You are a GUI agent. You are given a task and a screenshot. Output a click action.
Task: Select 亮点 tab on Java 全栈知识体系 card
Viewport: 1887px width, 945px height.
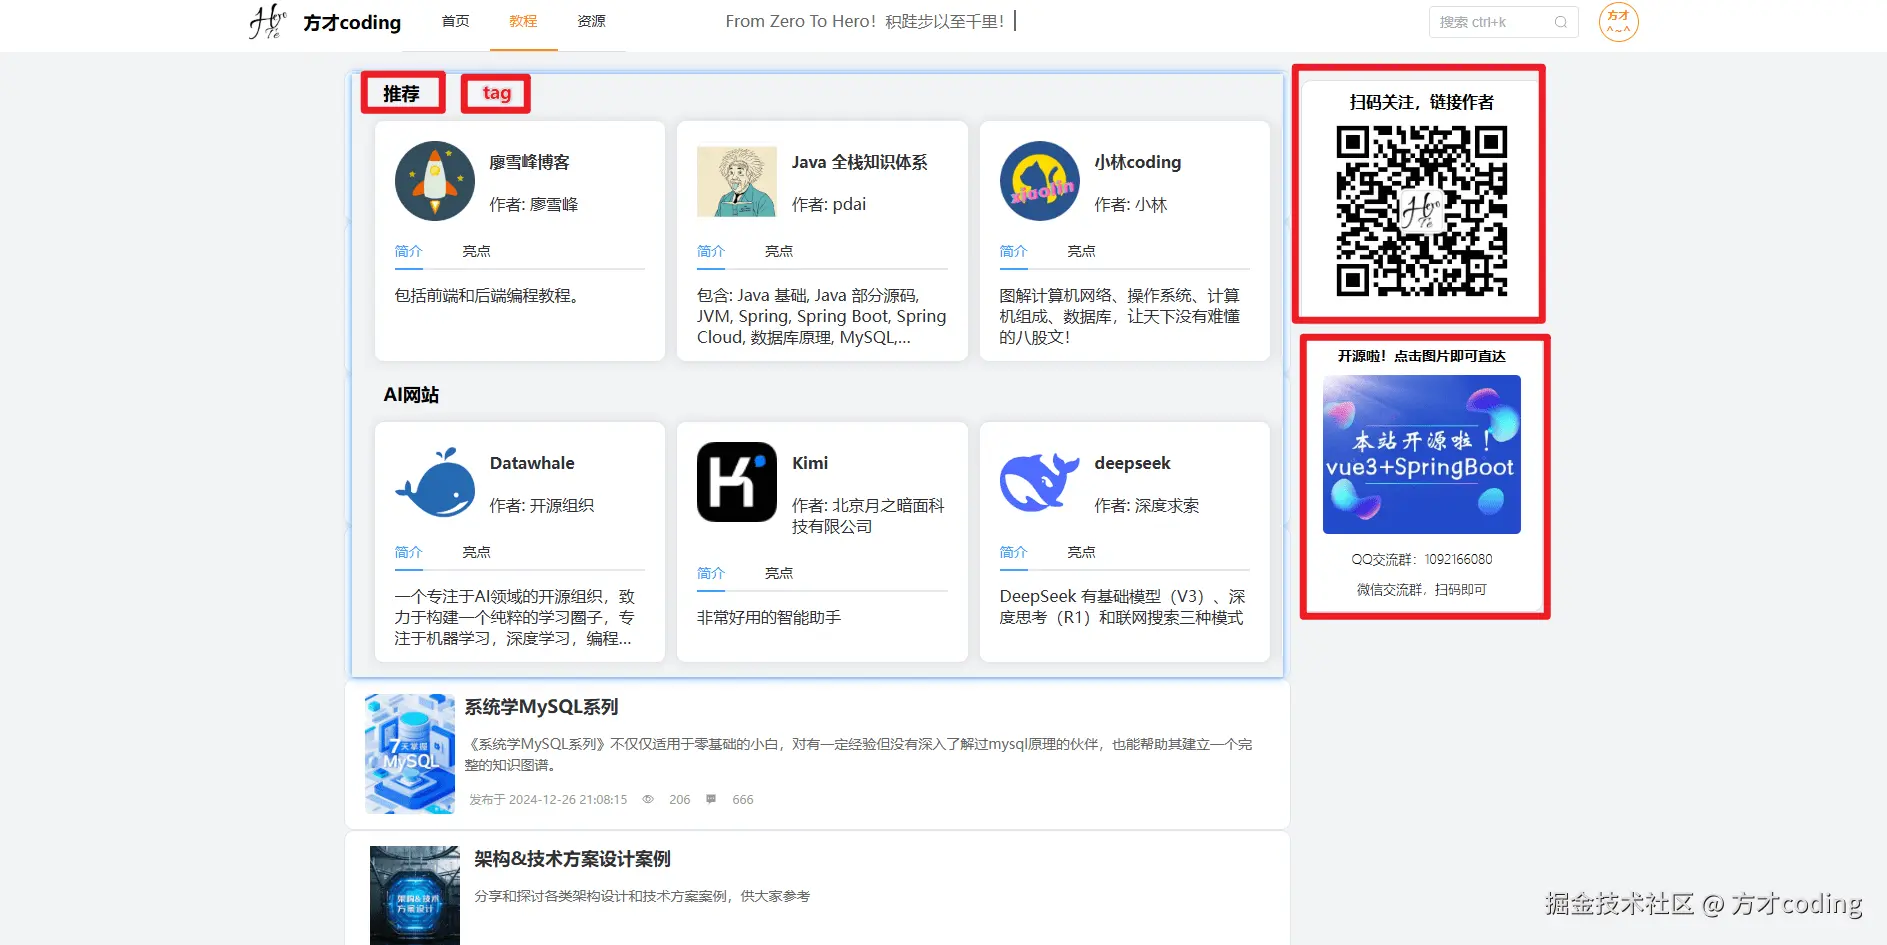779,251
